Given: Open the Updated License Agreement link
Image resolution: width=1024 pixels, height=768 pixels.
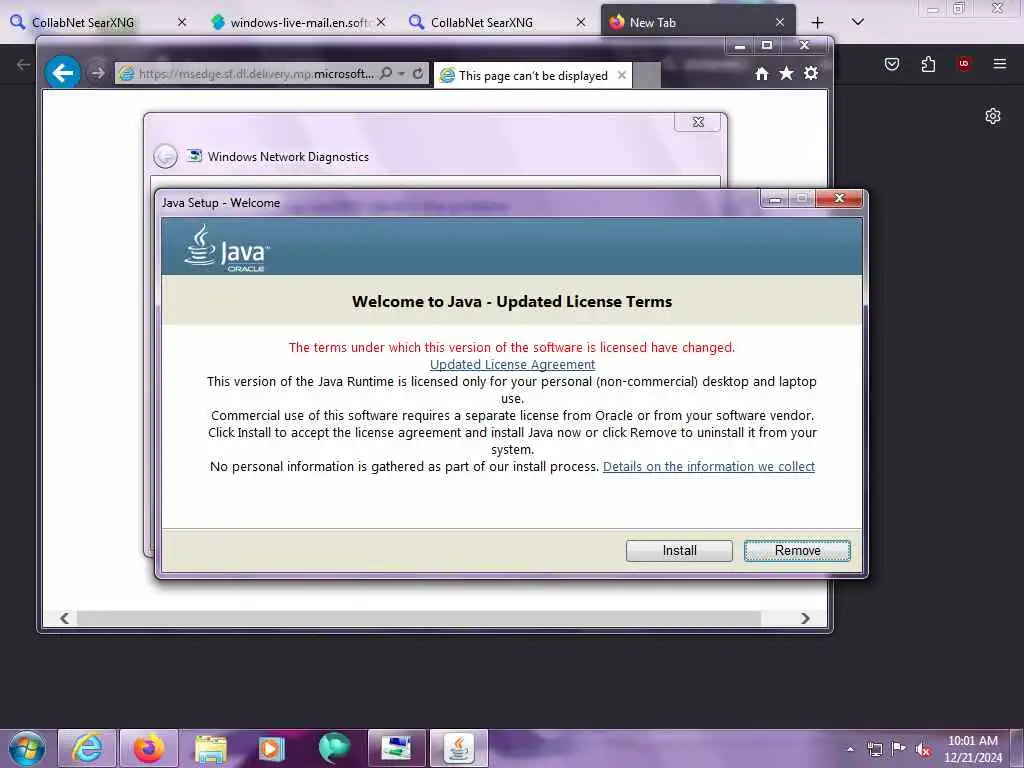Looking at the screenshot, I should (512, 364).
